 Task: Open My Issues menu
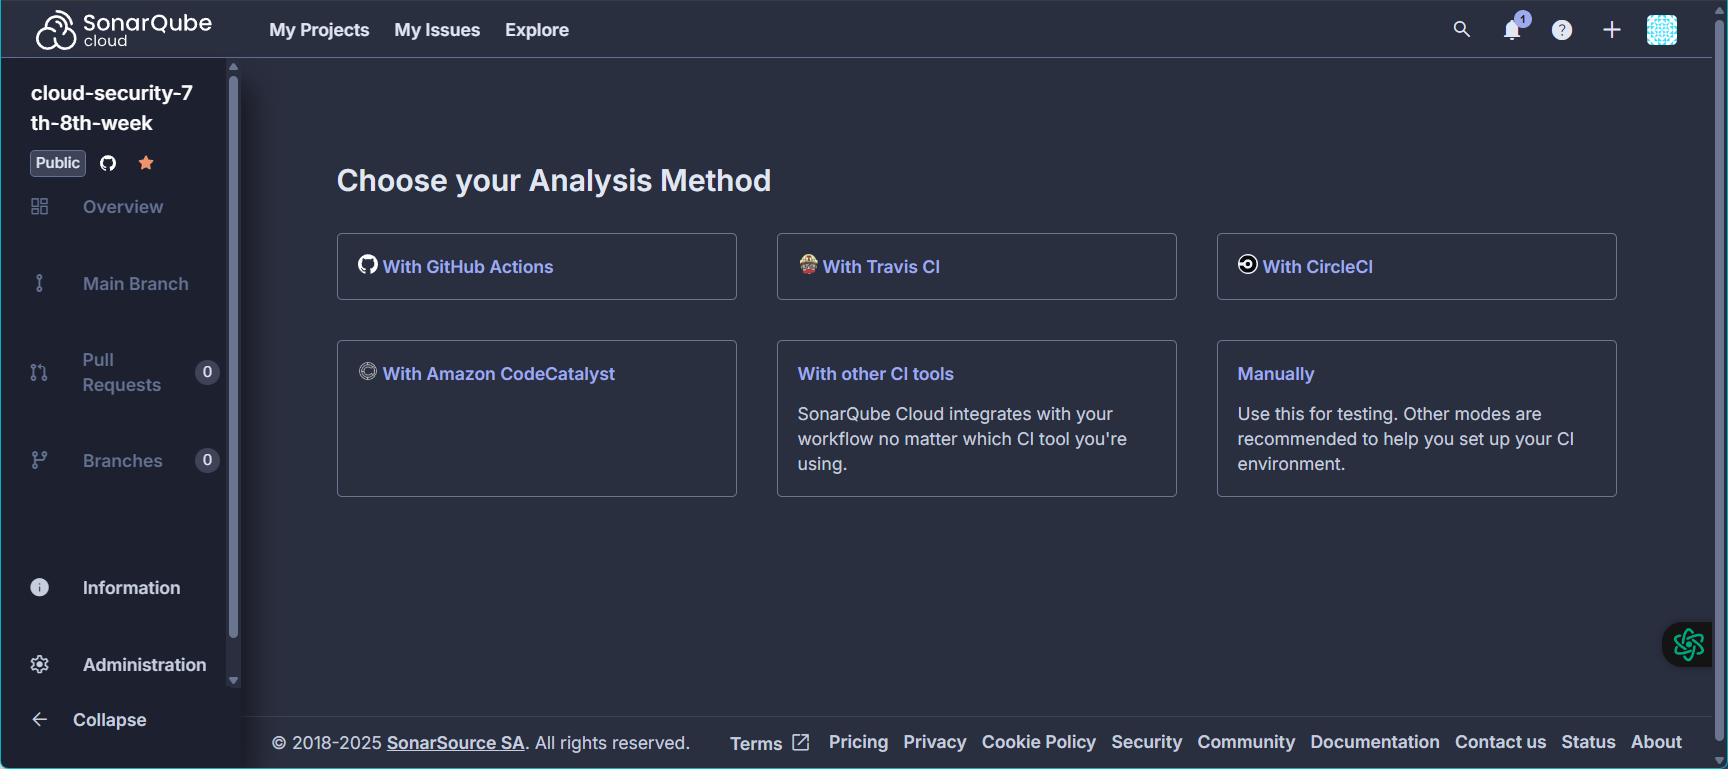(437, 30)
